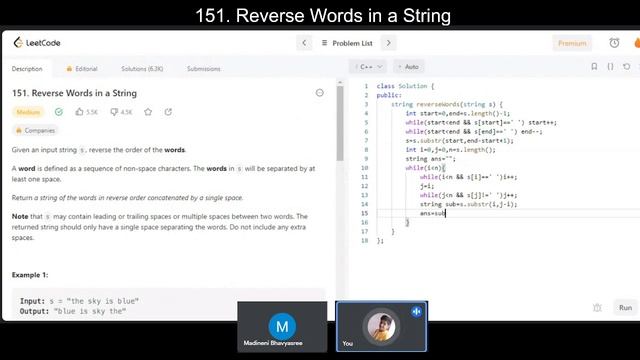
Task: Open the Companies tag
Action: 35,131
